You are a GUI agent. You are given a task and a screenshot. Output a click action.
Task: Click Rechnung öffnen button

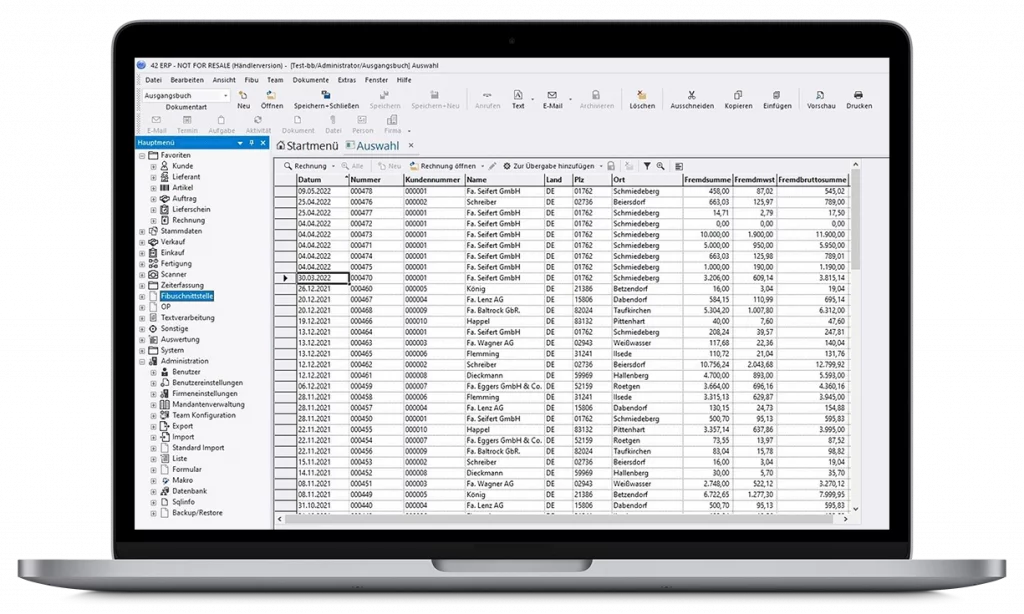click(x=443, y=166)
